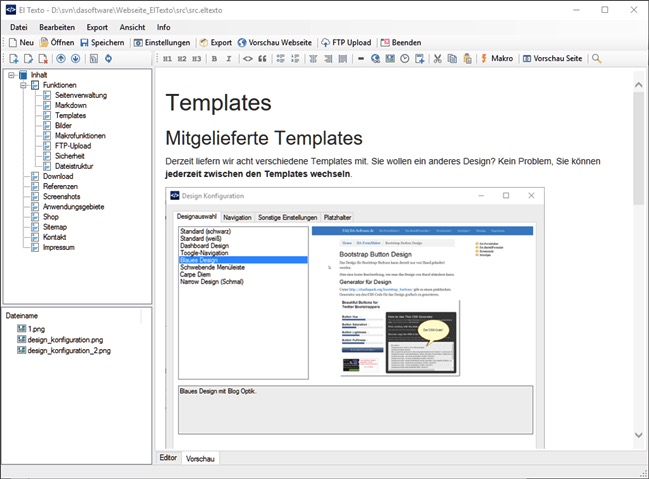Select the Impressum tree item
Viewport: 649px width, 479px height.
59,248
